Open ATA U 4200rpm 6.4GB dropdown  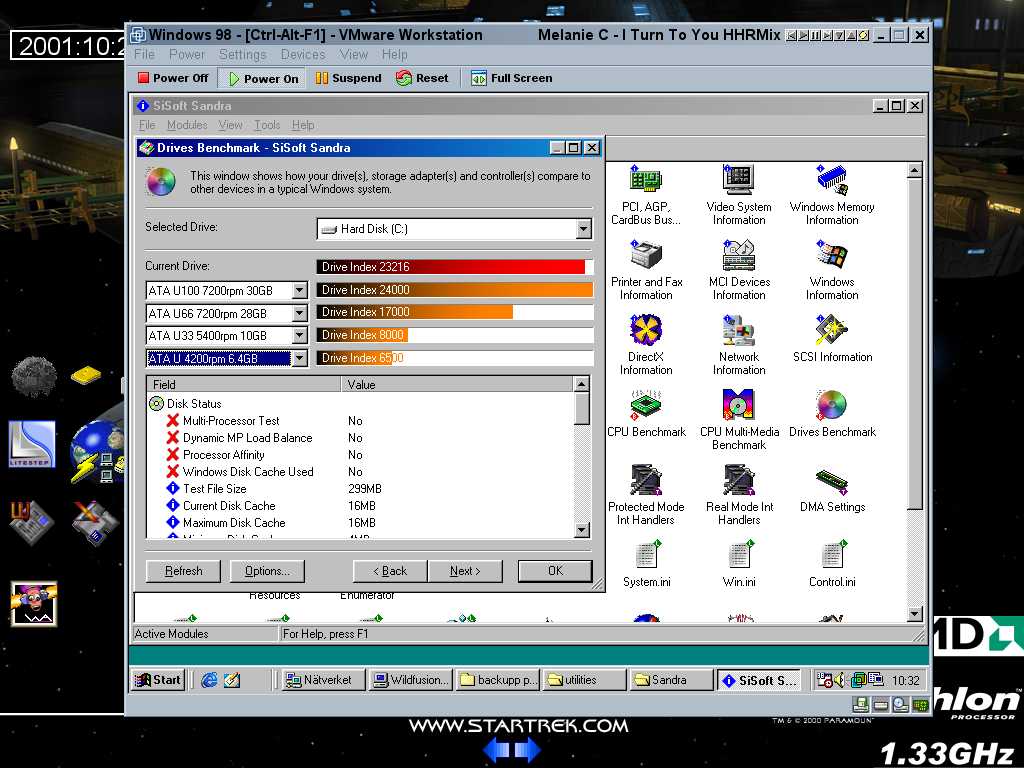click(x=299, y=358)
